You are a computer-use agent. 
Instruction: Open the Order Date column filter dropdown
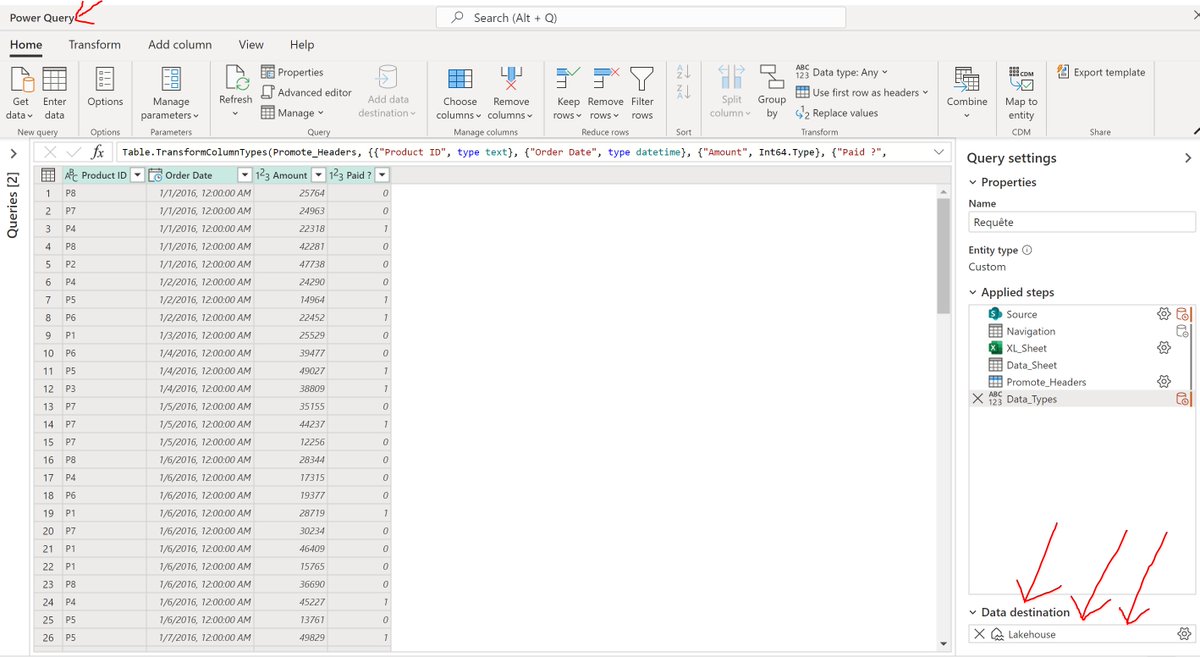245,175
